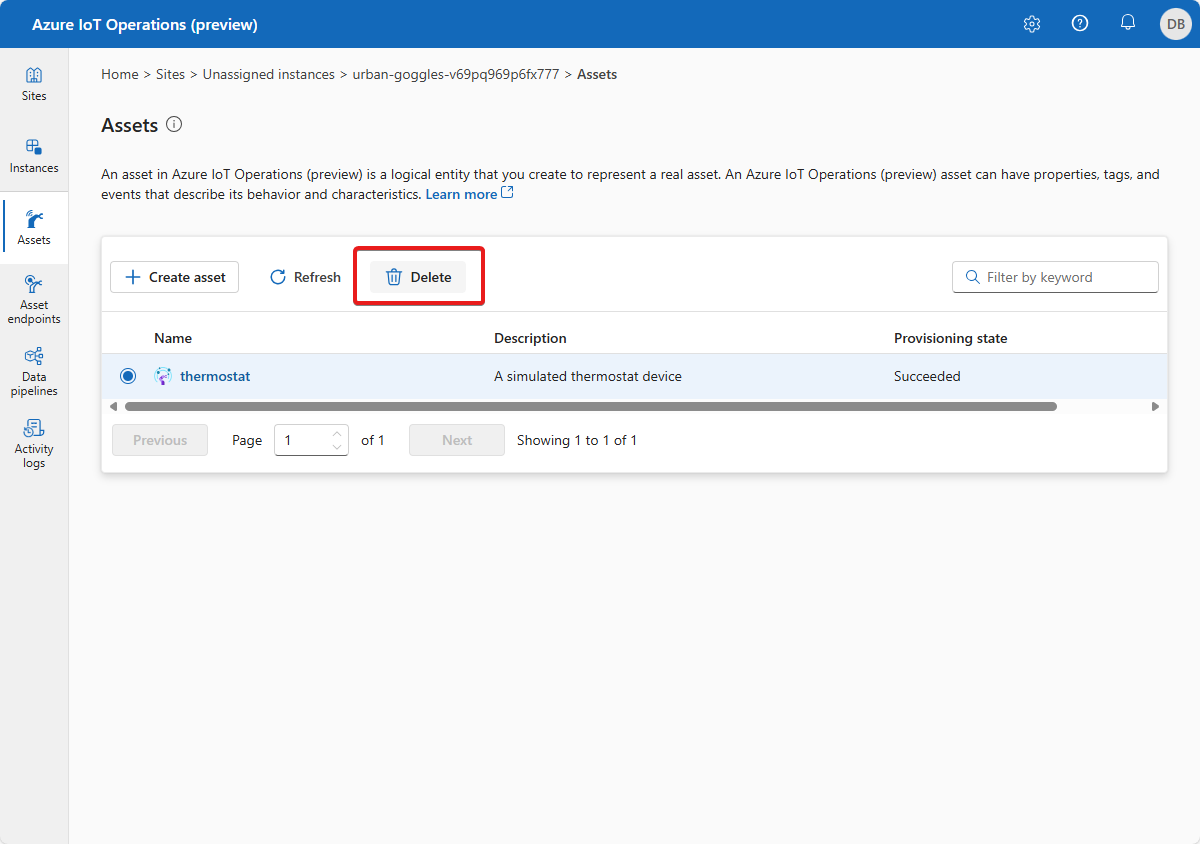Open the help question mark icon
This screenshot has width=1200, height=844.
point(1080,24)
